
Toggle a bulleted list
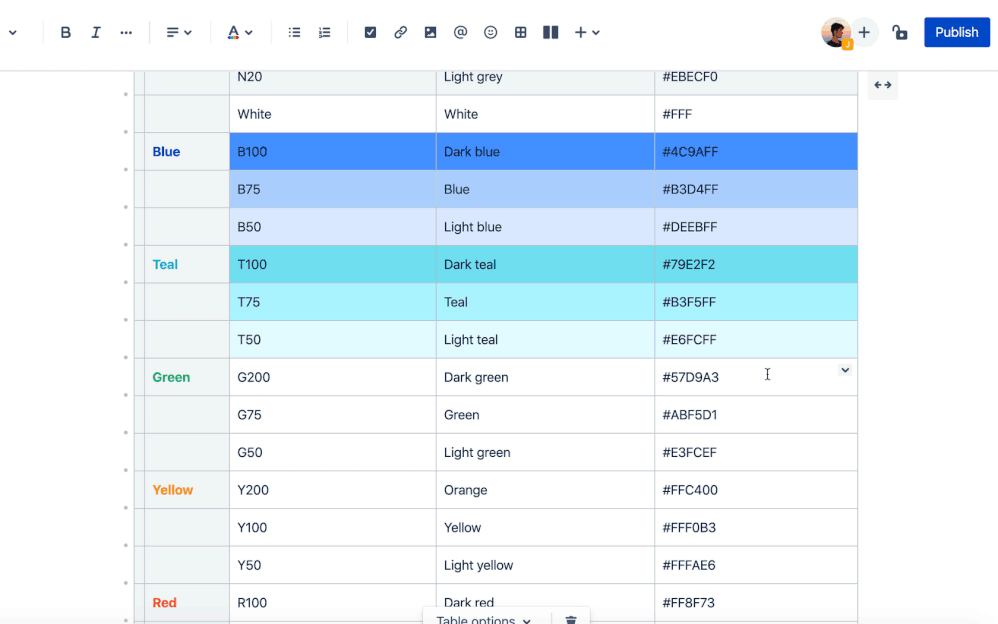coord(294,32)
